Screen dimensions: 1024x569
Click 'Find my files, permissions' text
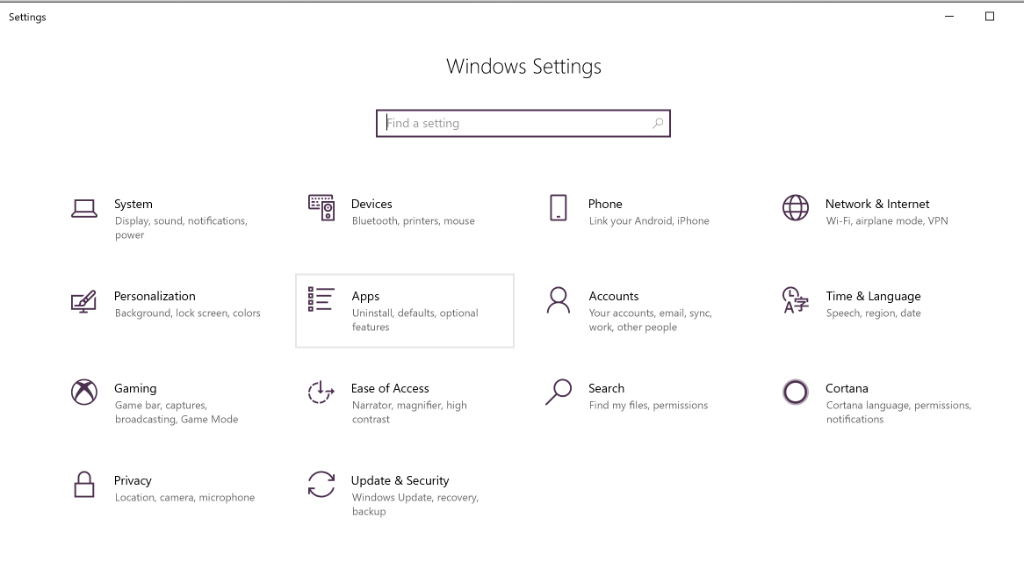(648, 405)
